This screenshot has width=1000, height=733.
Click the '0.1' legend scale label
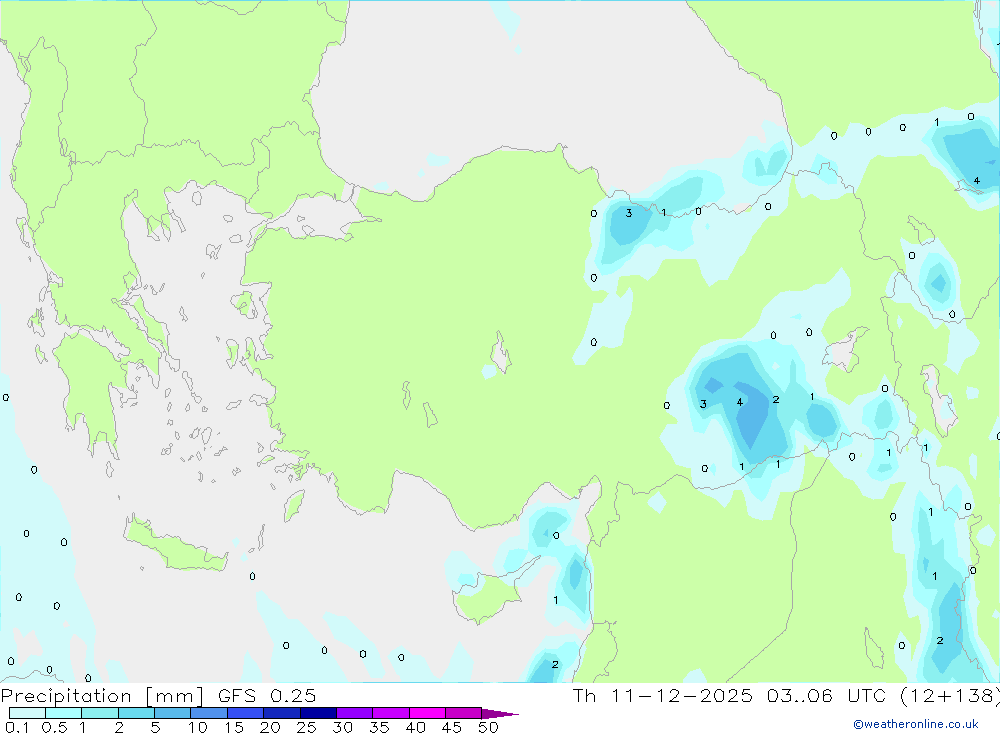click(17, 727)
